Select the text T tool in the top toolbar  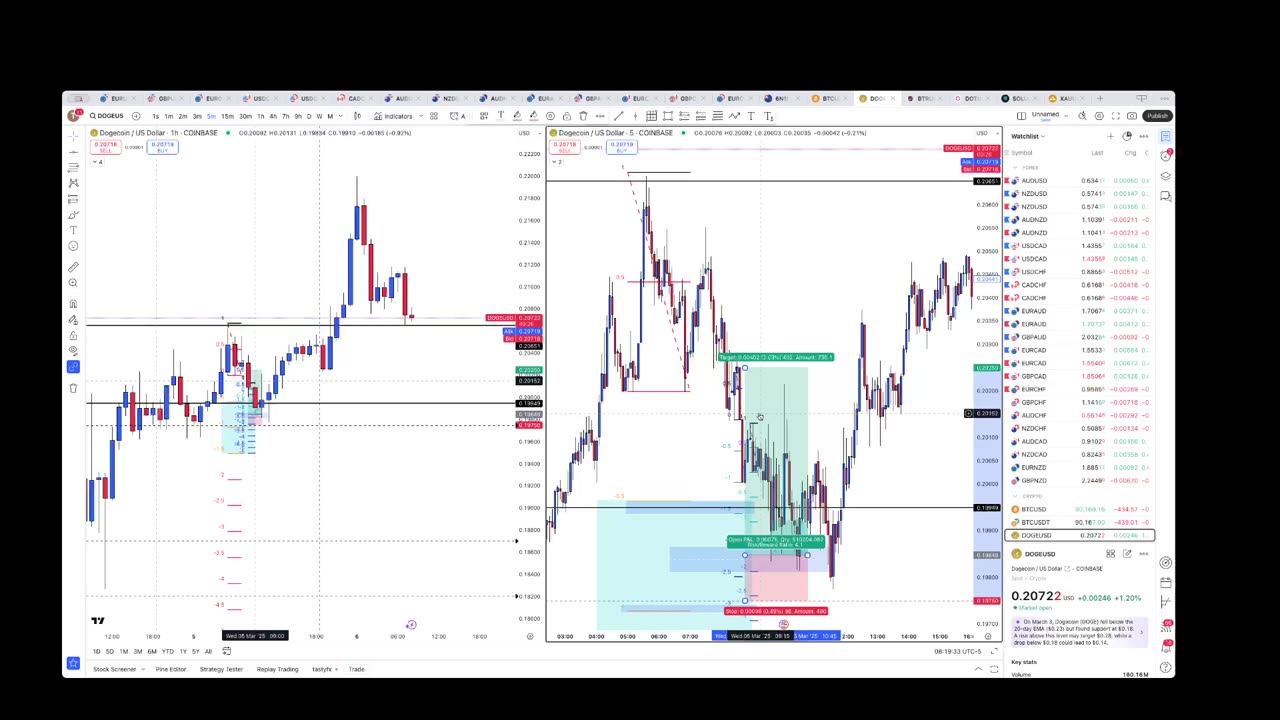click(x=751, y=116)
